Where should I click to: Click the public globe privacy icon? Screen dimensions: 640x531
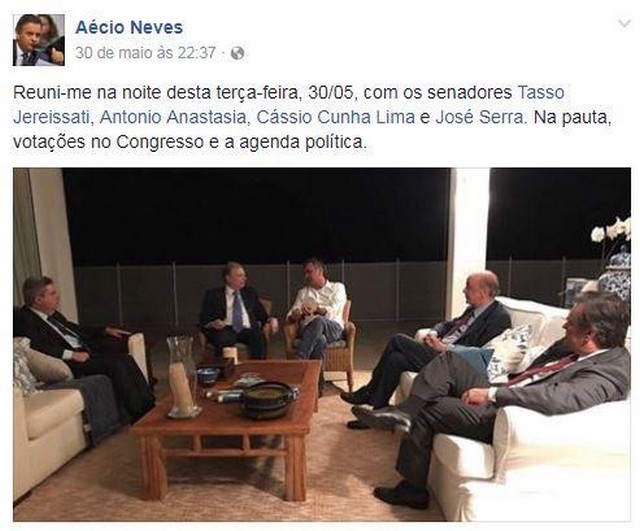[x=237, y=53]
